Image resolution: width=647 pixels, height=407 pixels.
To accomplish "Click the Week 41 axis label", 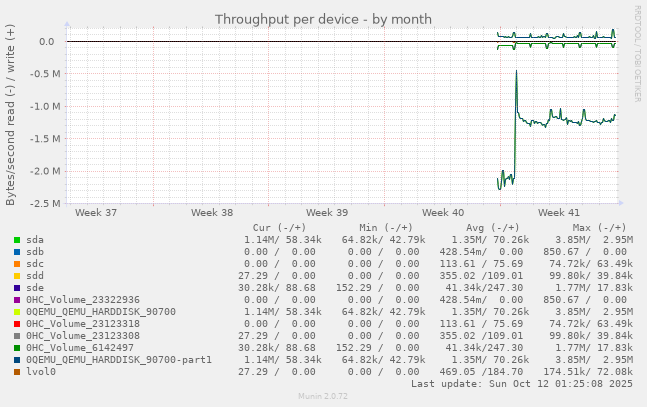I will click(x=558, y=213).
